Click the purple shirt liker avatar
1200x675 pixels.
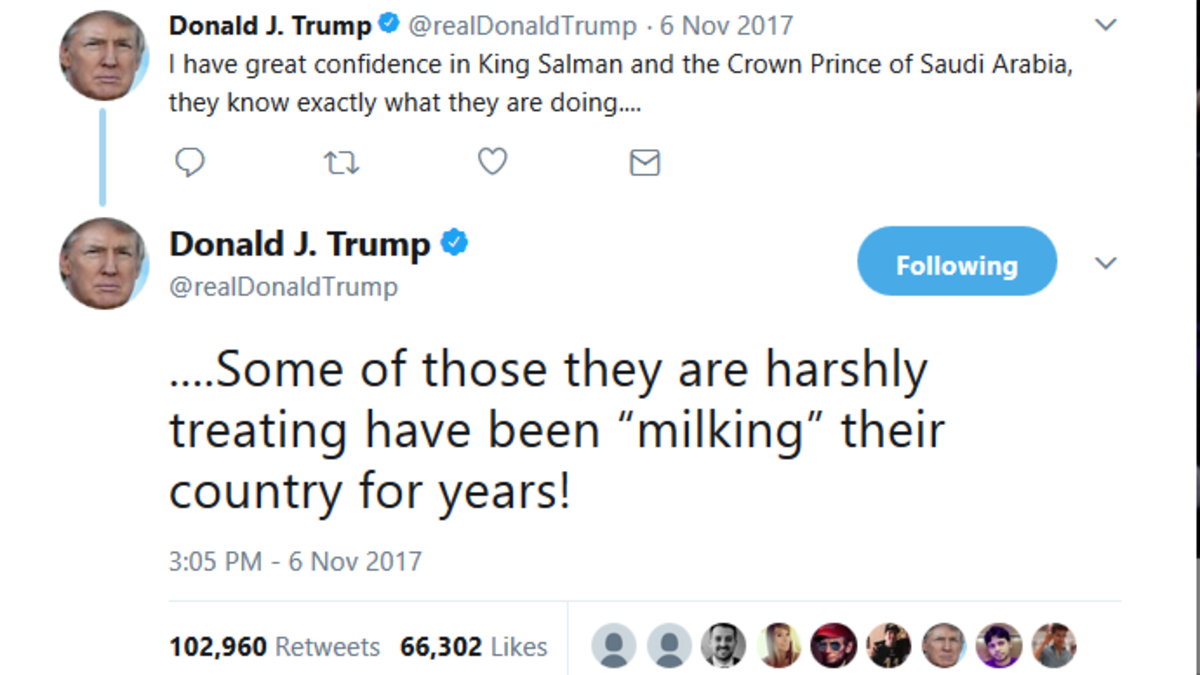pyautogui.click(x=998, y=646)
